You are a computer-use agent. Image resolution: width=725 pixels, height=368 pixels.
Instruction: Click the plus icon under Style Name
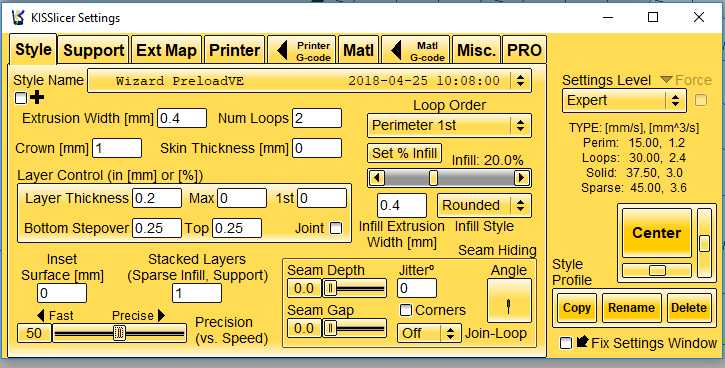click(37, 98)
